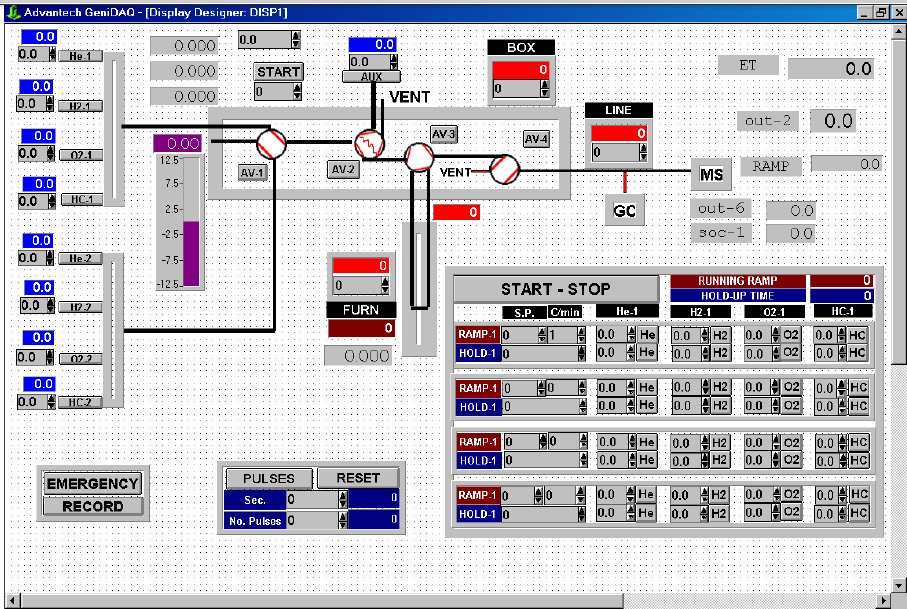Adjust the H2-1 flow spinner arrows
This screenshot has height=609, width=907.
pyautogui.click(x=50, y=104)
